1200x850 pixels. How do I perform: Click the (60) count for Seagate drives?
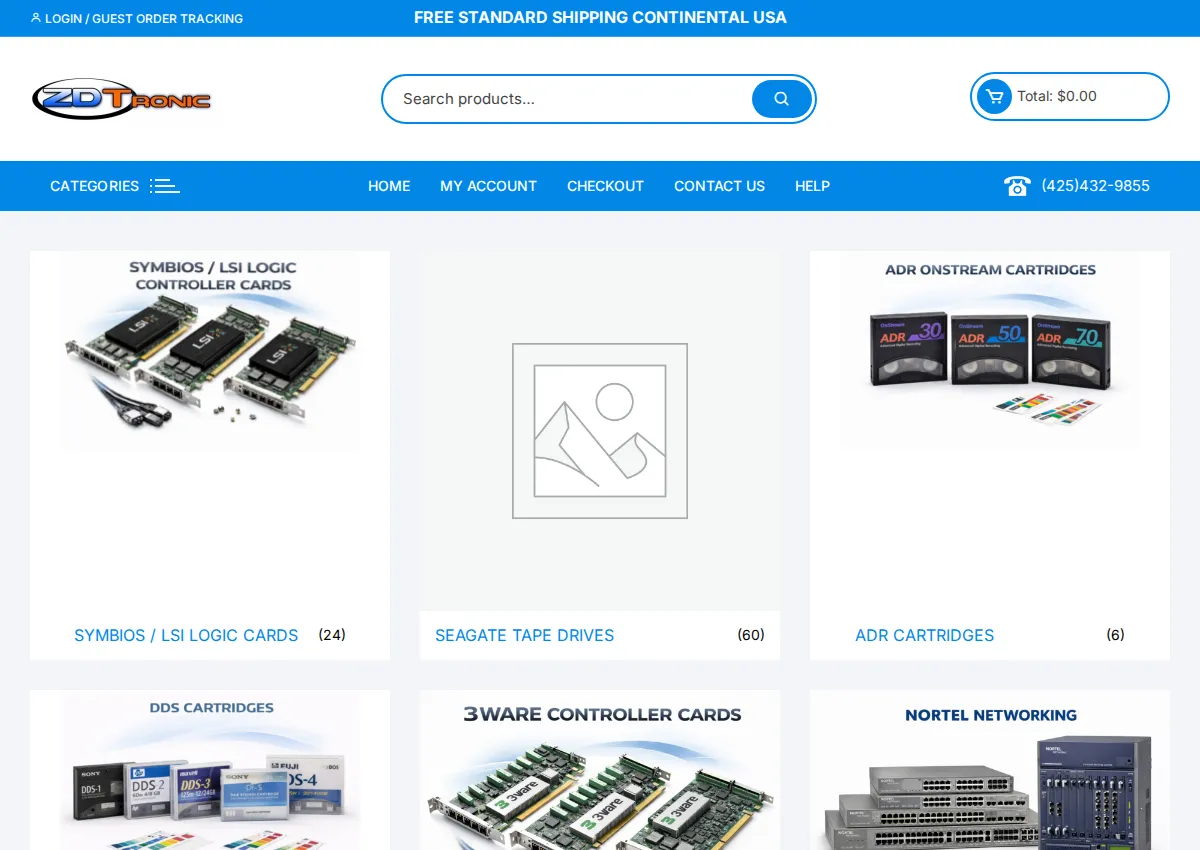[x=751, y=635]
